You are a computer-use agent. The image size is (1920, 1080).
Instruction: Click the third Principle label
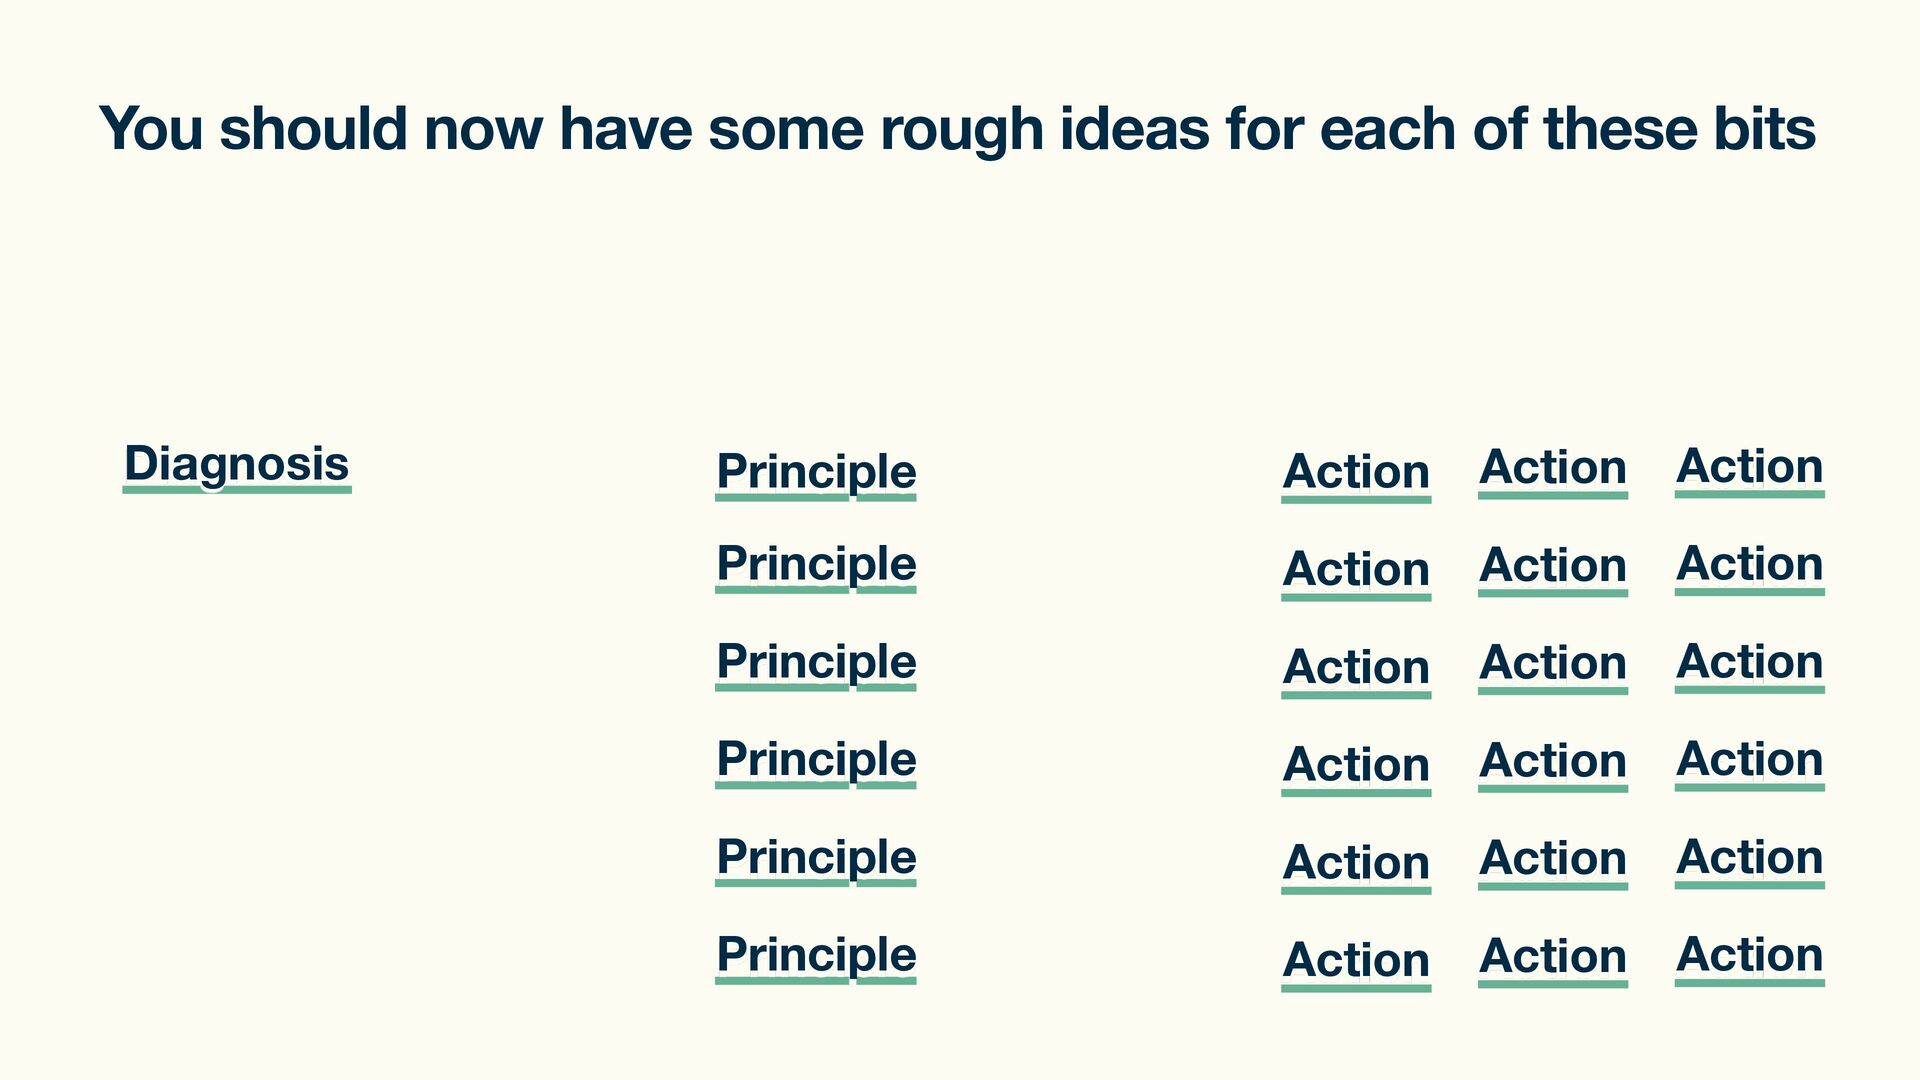pos(816,664)
